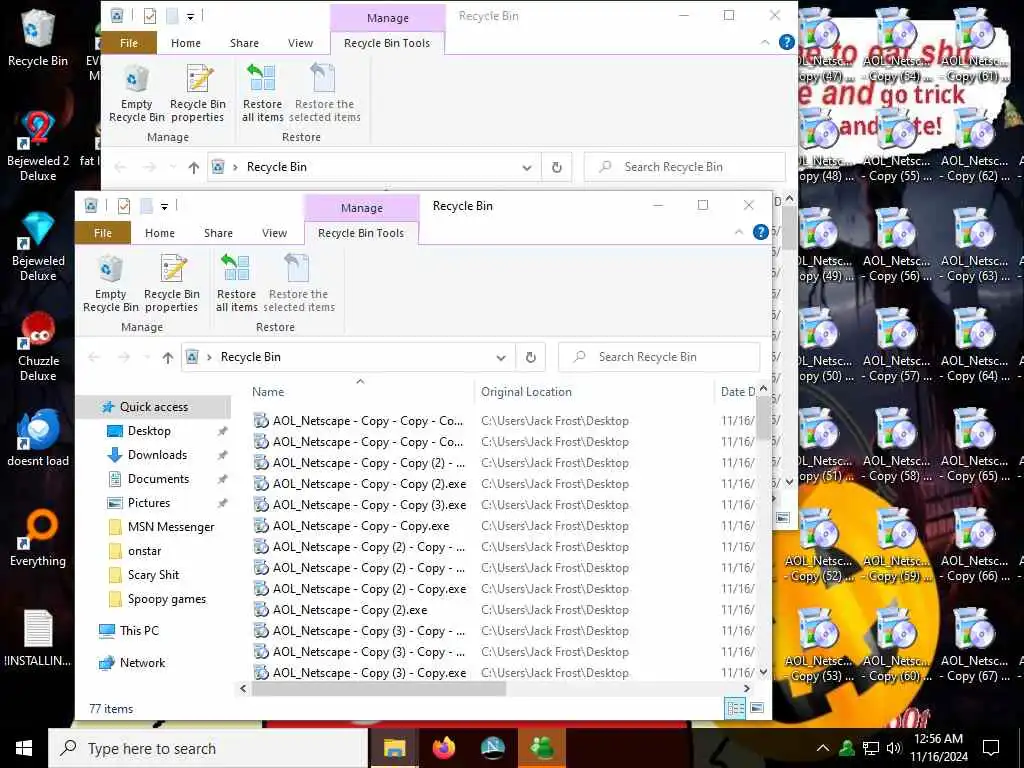Viewport: 1024px width, 768px height.
Task: Go up one level in front window
Action: click(168, 357)
